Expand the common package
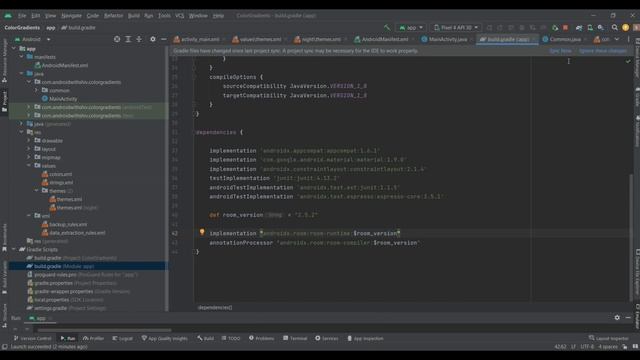Viewport: 640px width, 360px height. point(36,90)
